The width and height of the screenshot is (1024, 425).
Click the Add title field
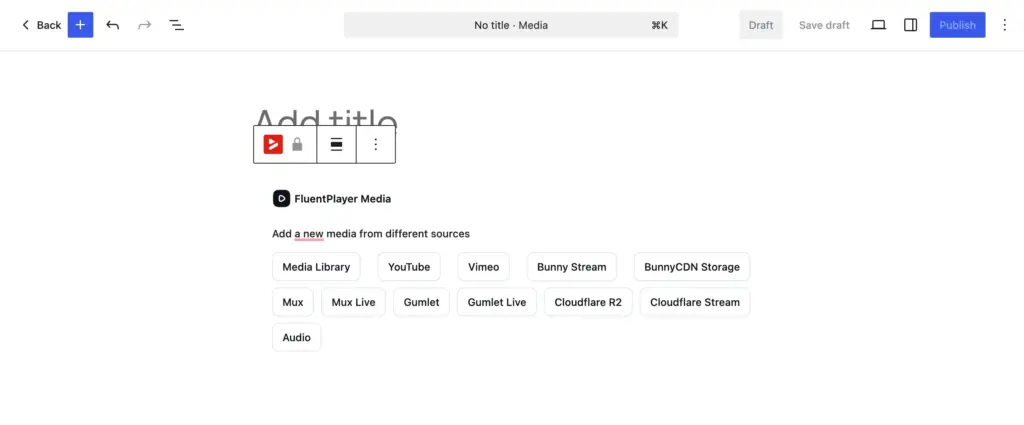325,117
